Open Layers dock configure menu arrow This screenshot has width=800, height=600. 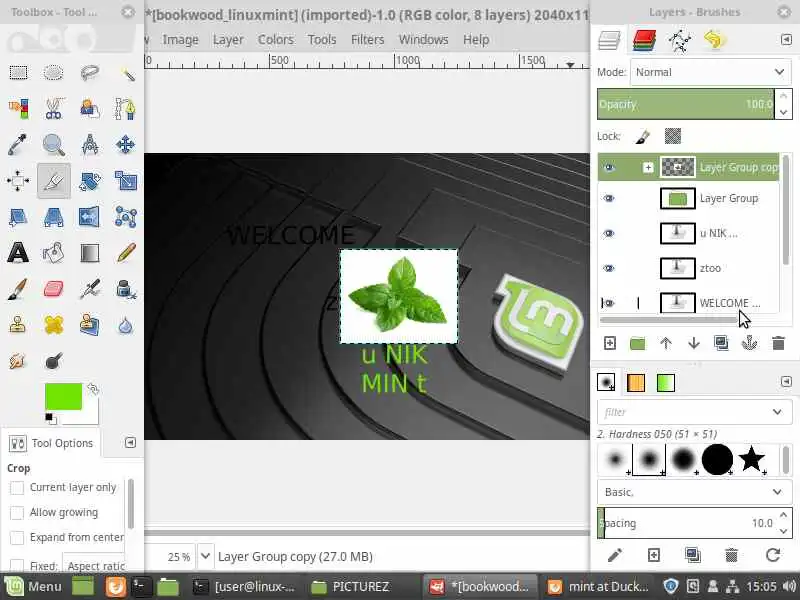coord(786,40)
